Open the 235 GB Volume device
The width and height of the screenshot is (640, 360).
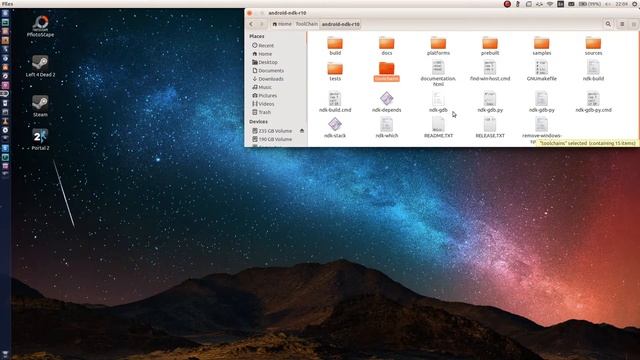pos(272,131)
